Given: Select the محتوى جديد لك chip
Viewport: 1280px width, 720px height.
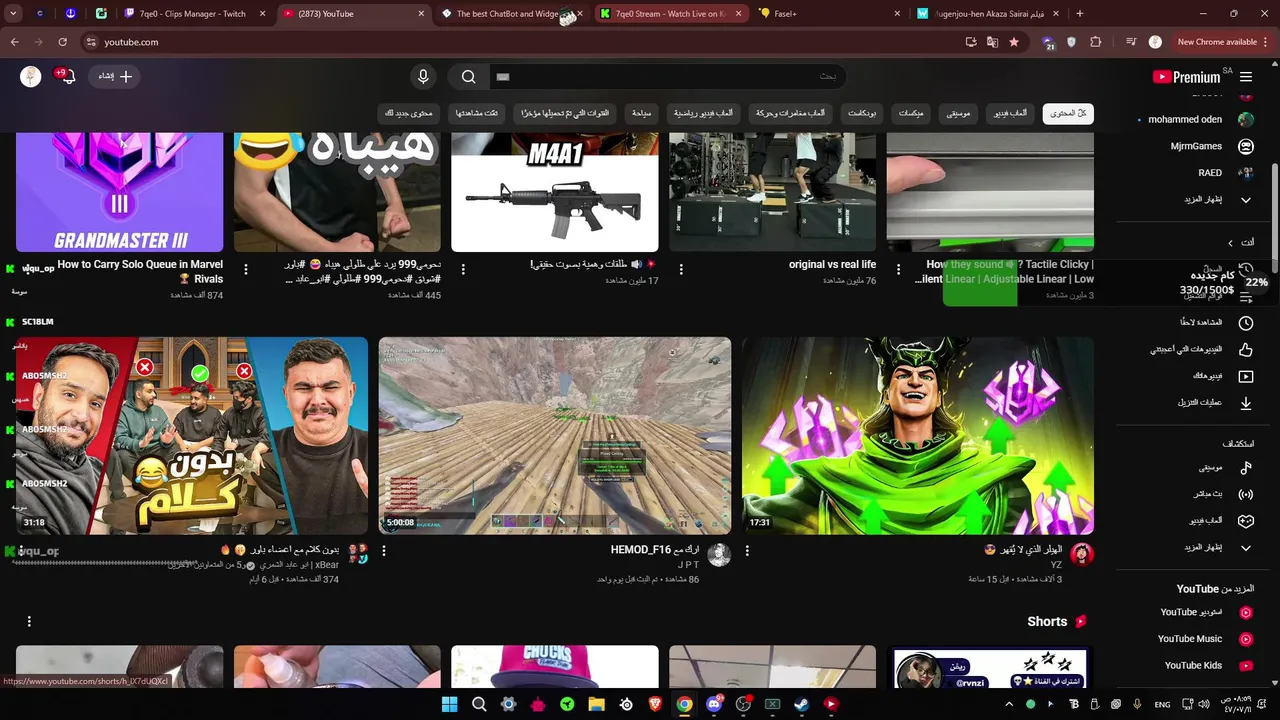Looking at the screenshot, I should coord(409,113).
